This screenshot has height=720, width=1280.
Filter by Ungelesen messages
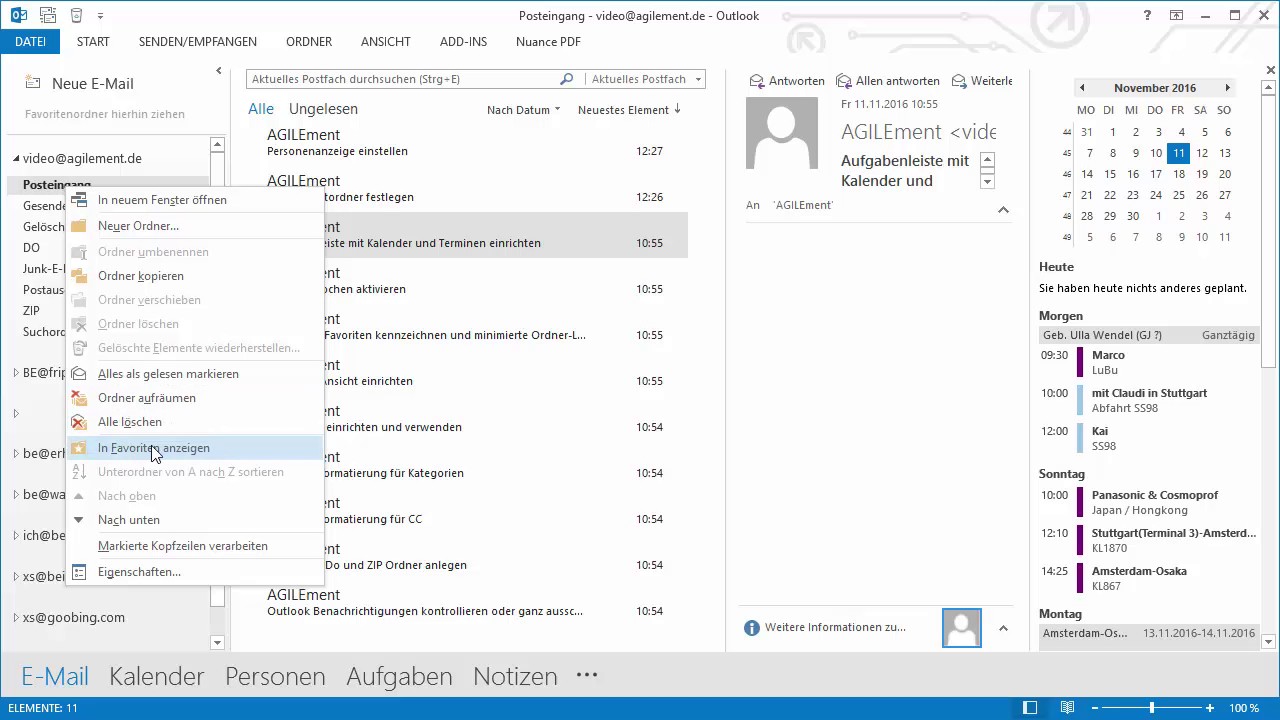point(323,109)
